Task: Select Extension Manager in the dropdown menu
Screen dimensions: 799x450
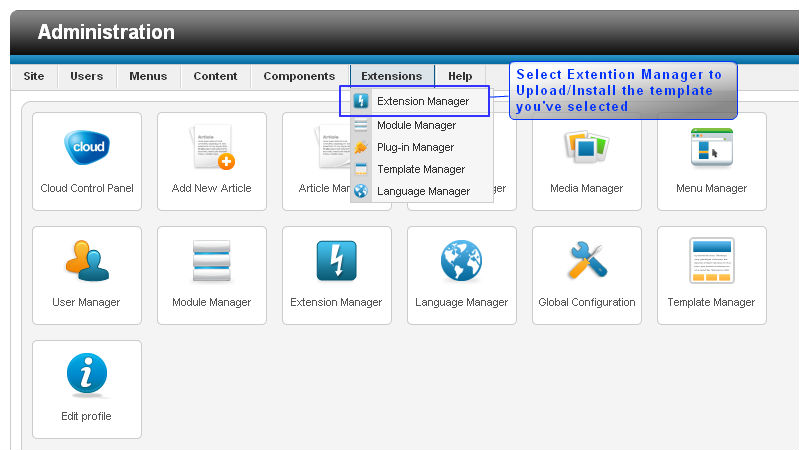Action: [x=422, y=101]
